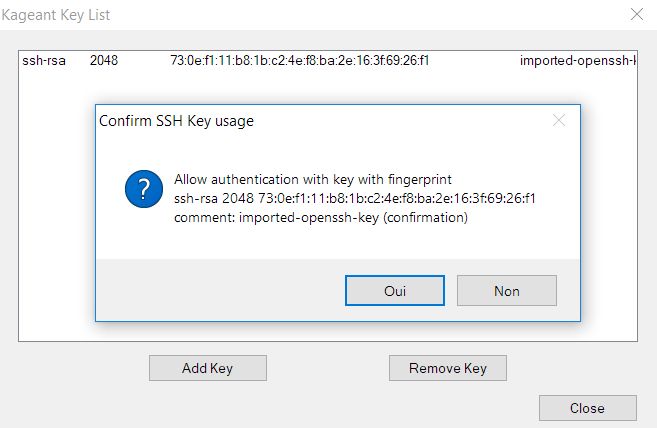Click the 'comment: imported-openssh-key (confirmation)' line
Image resolution: width=657 pixels, height=428 pixels.
pos(320,217)
